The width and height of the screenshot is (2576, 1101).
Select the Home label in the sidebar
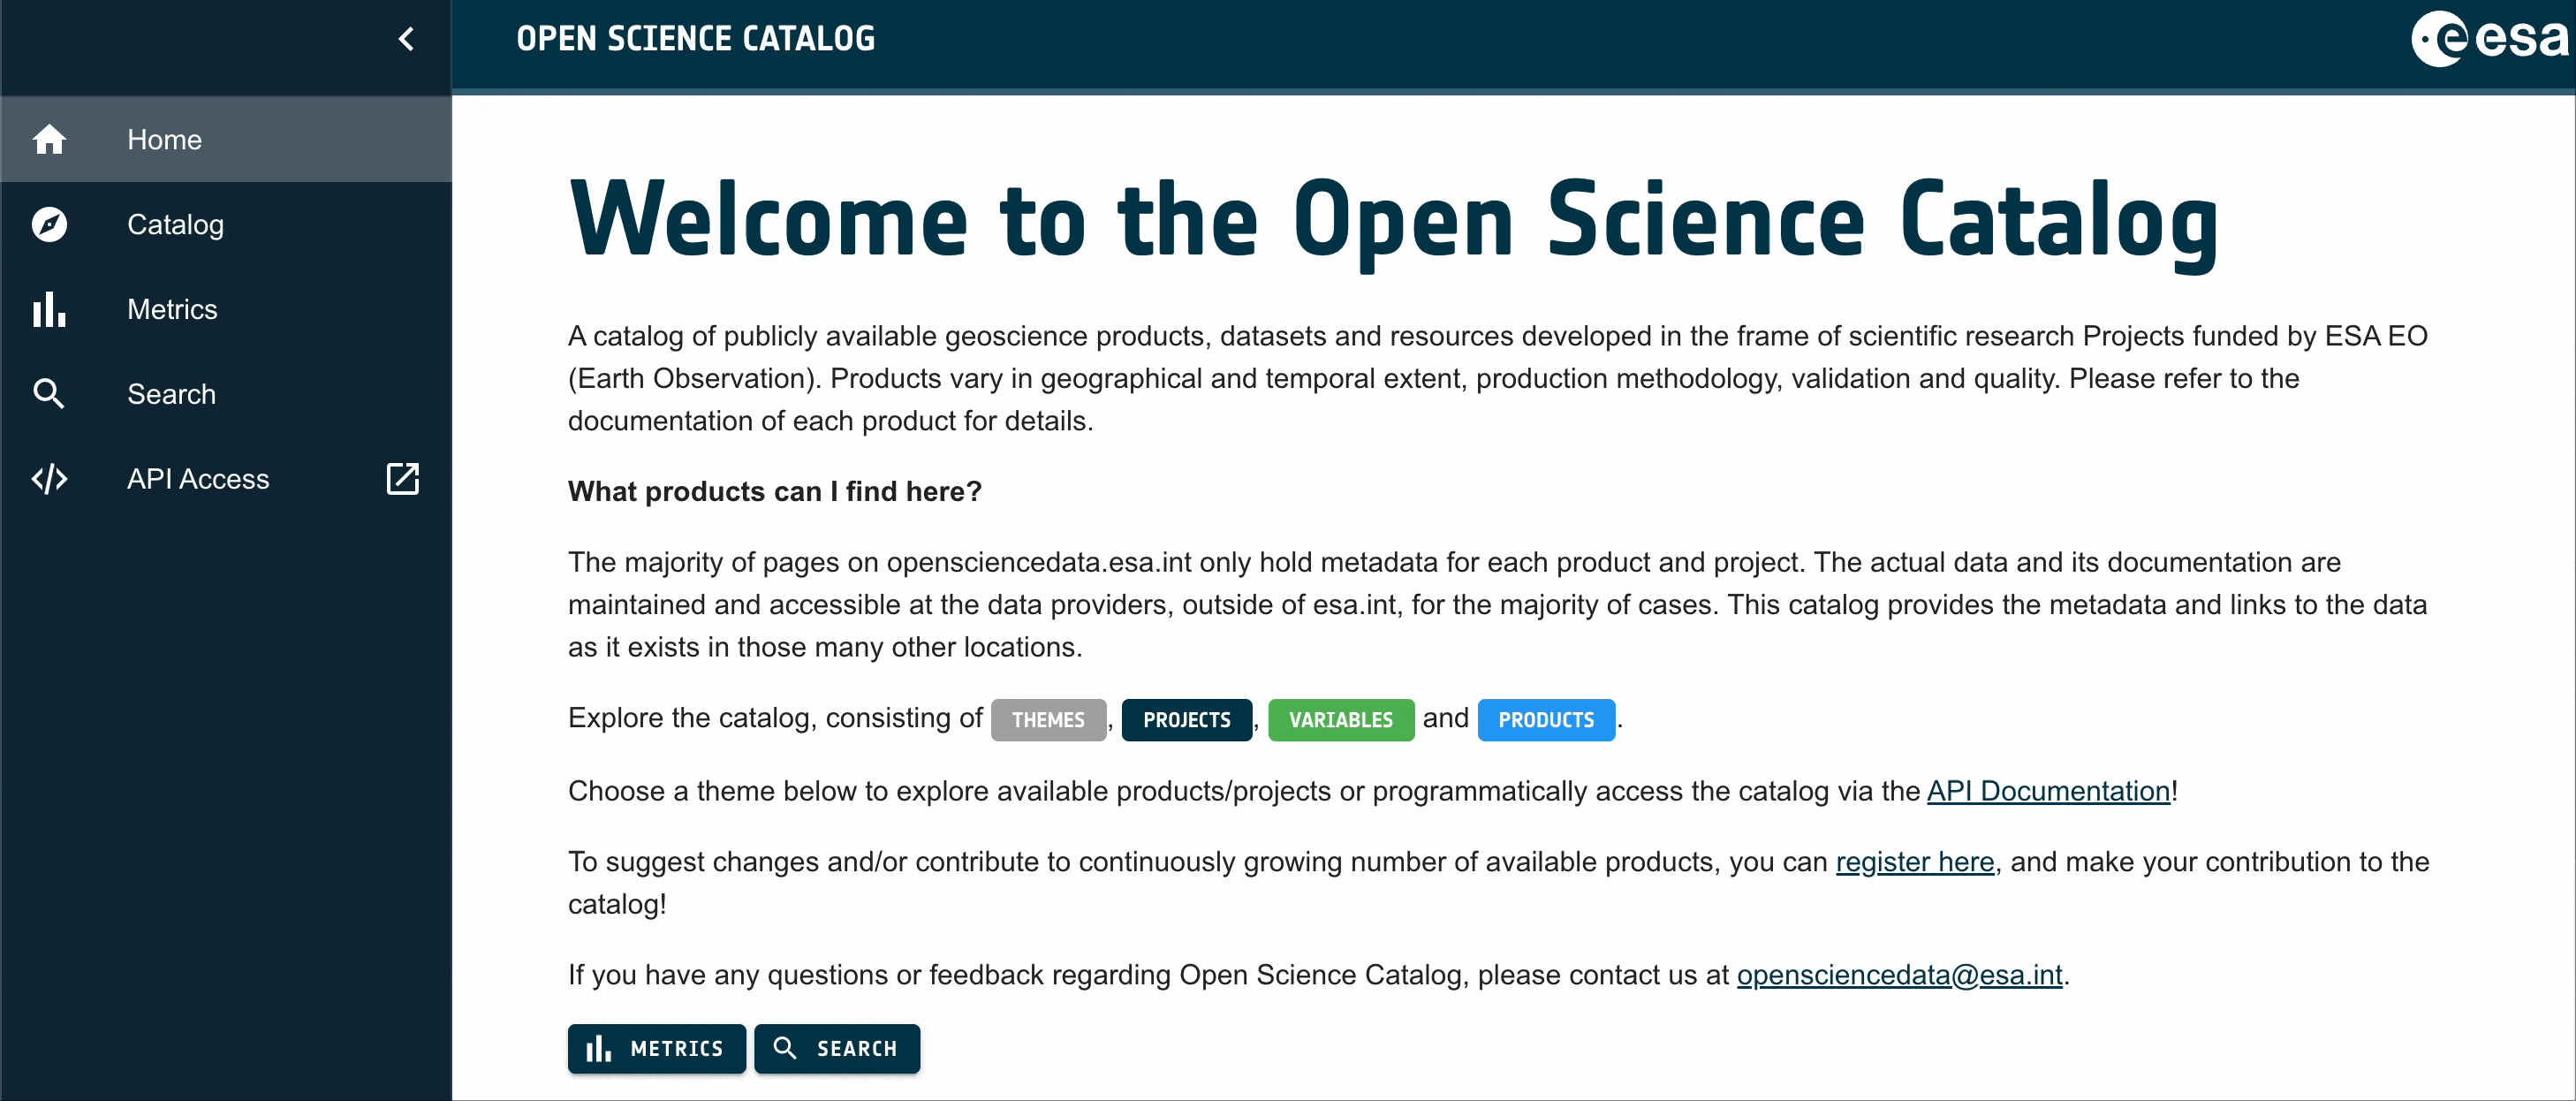pos(164,139)
